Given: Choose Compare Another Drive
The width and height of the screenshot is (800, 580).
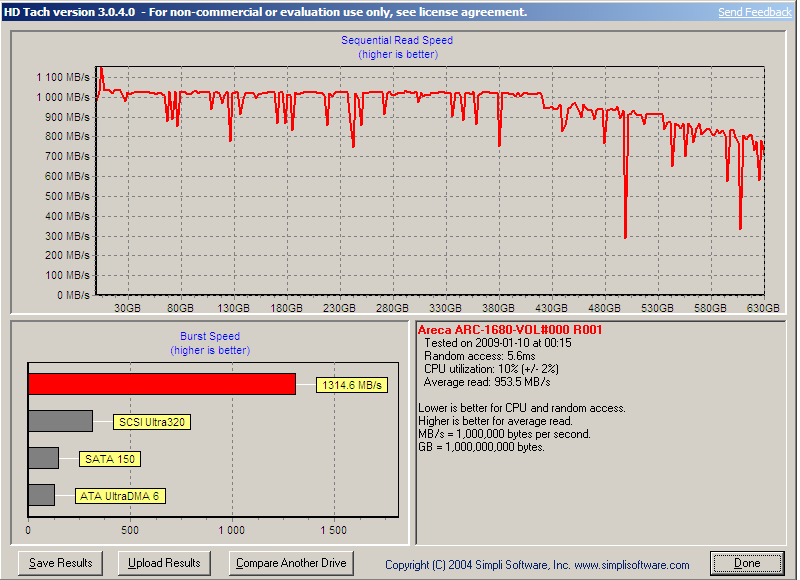Looking at the screenshot, I should tap(291, 563).
